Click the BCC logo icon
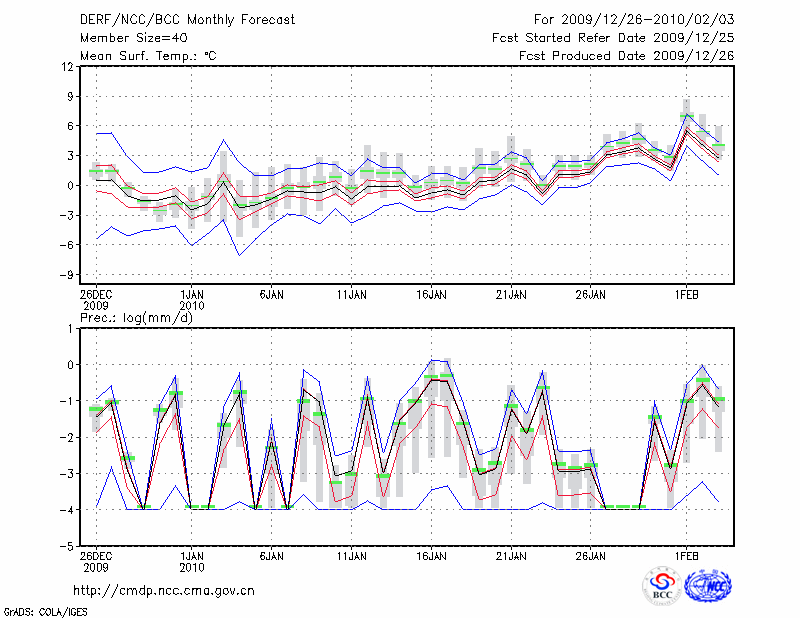800x618 pixels. tap(661, 585)
